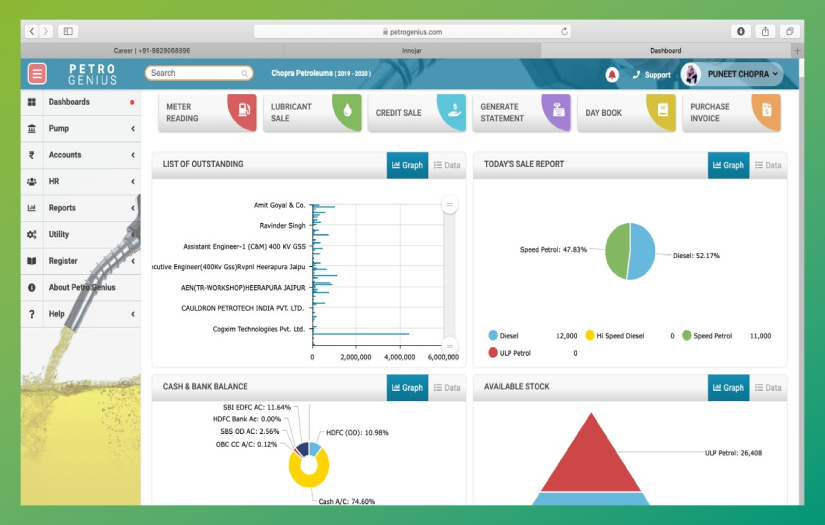
Task: Click the Accounts rupee icon
Action: (32, 155)
